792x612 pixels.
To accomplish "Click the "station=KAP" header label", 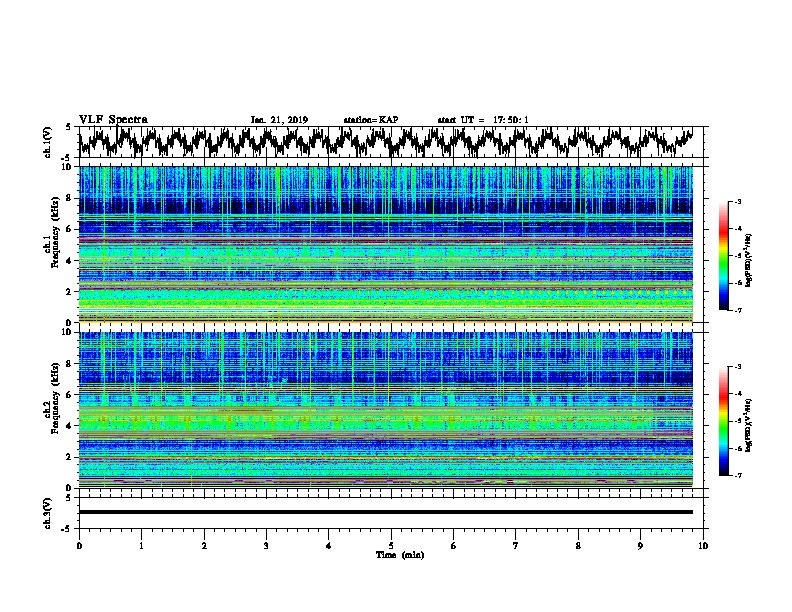I will (371, 120).
